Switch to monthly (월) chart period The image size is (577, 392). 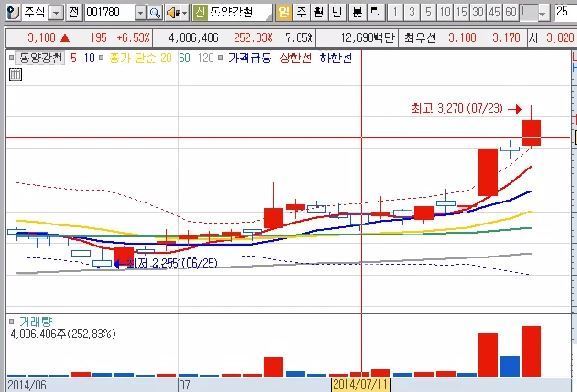(x=319, y=13)
